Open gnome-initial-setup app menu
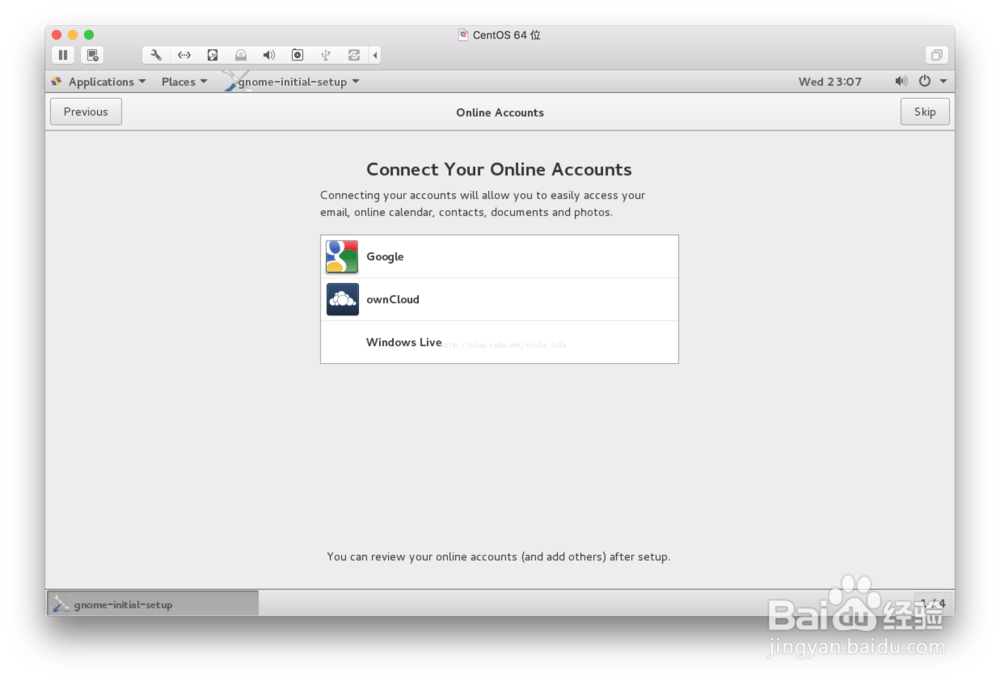Viewport: 1000px width, 681px height. tap(291, 82)
